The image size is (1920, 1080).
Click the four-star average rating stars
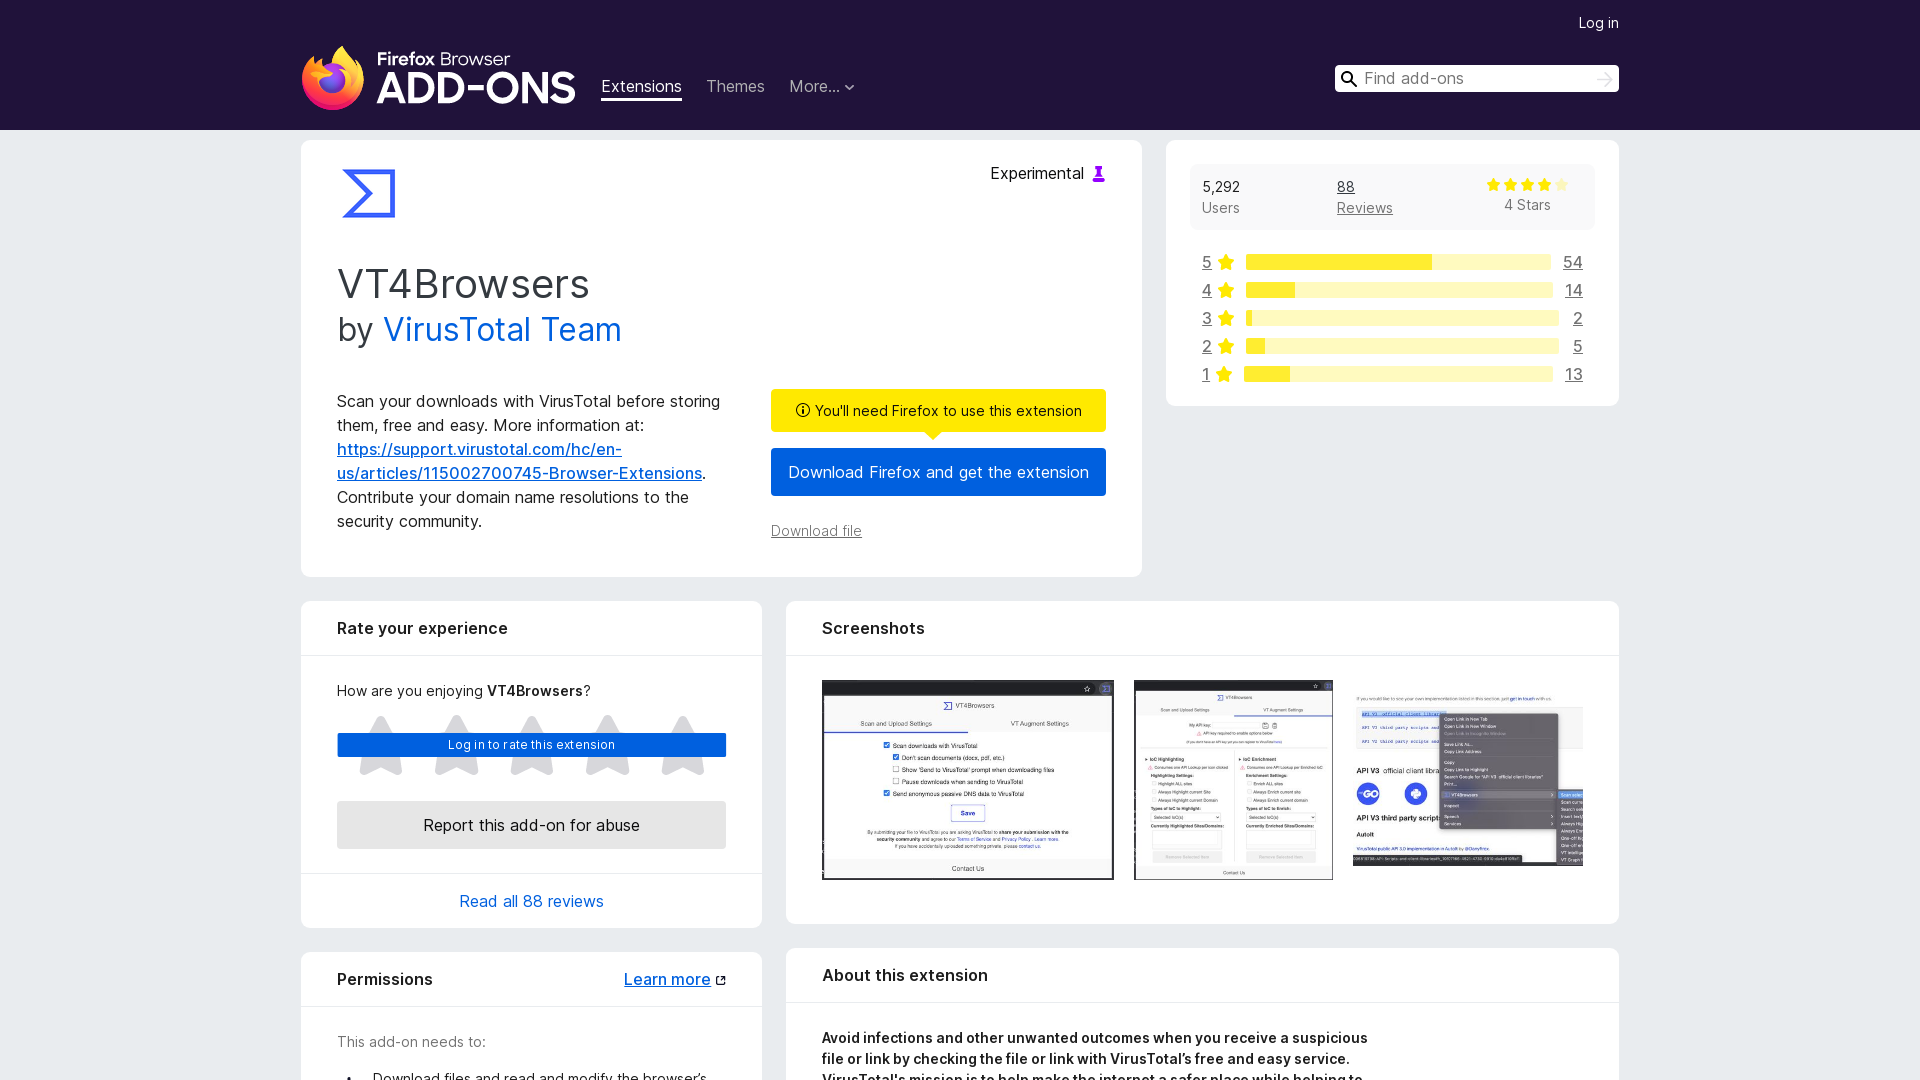1527,185
